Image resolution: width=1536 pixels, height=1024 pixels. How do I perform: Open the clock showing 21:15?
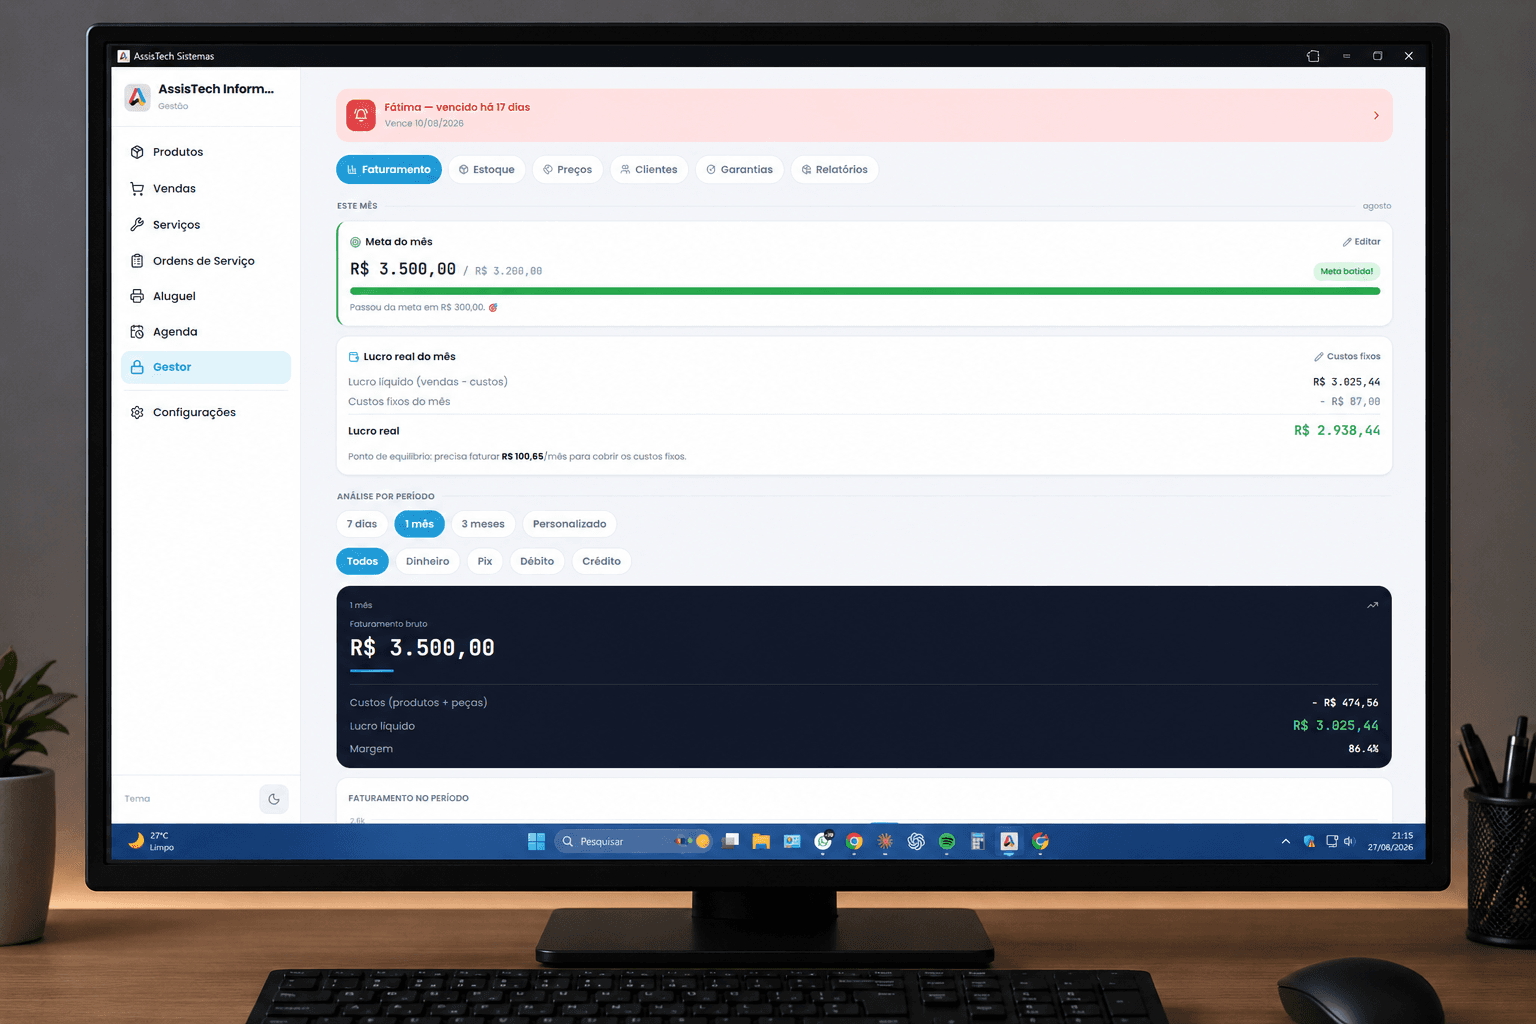click(x=1391, y=841)
